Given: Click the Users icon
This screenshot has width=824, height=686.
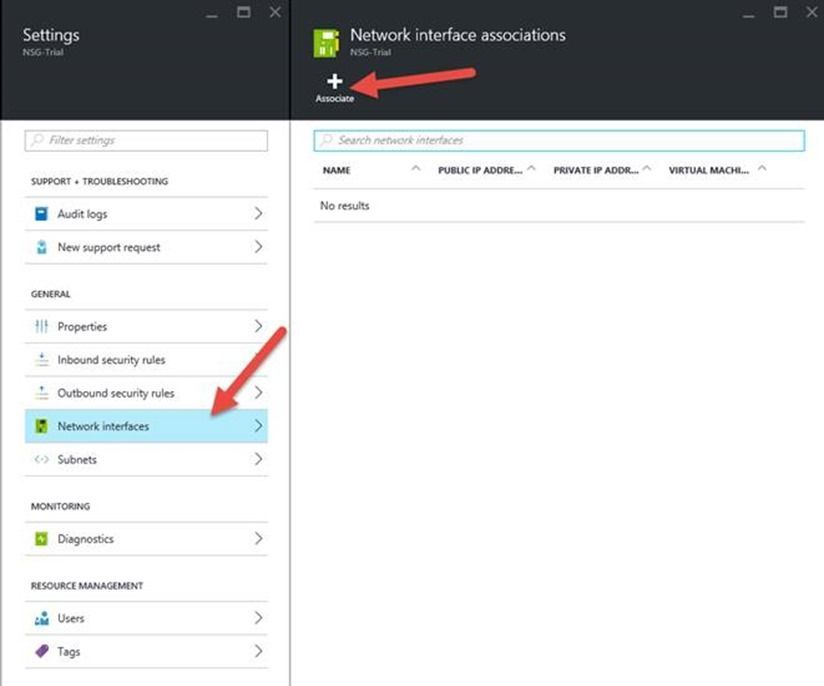Looking at the screenshot, I should (42, 618).
